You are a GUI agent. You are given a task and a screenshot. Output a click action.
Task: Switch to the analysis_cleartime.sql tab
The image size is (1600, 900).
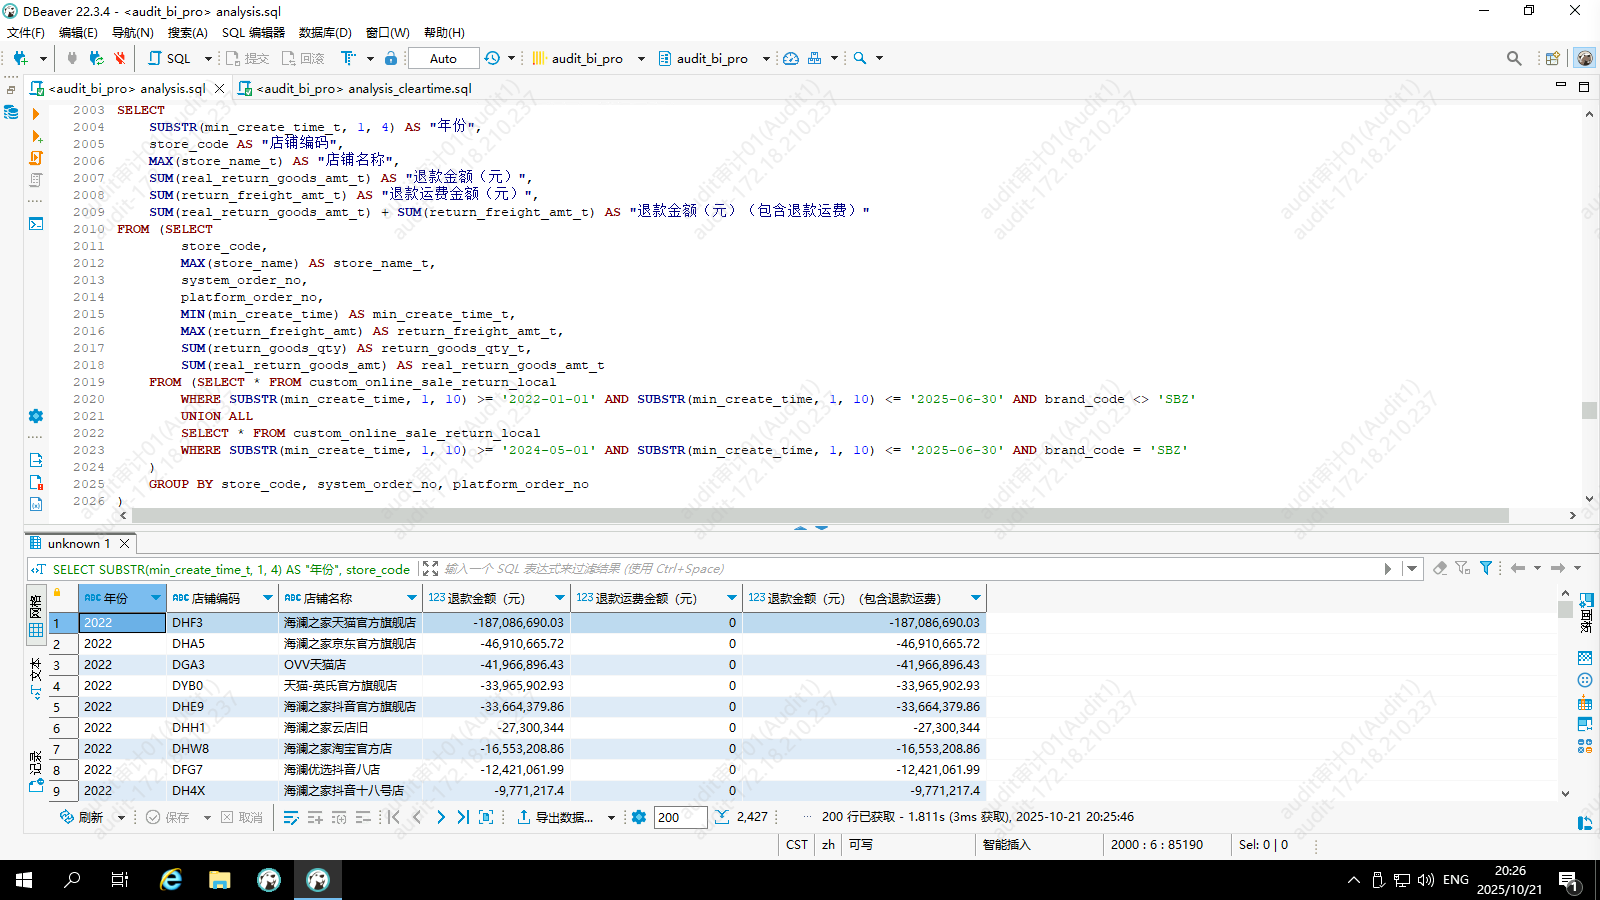tap(363, 88)
